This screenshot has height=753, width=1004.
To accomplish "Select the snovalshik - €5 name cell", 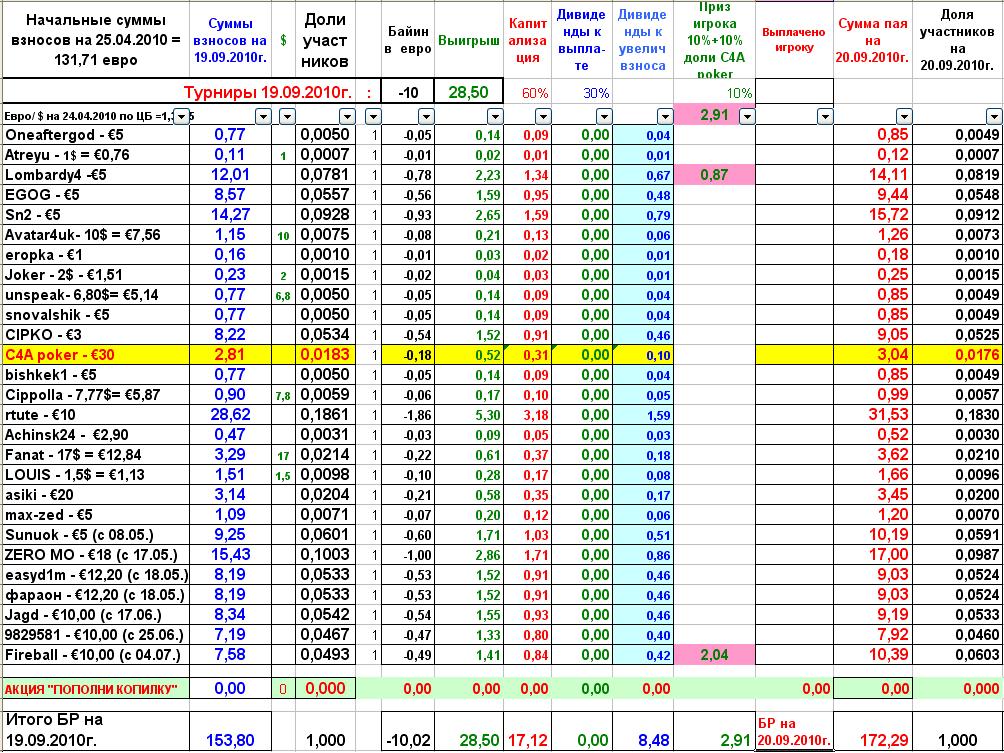I will click(x=96, y=314).
